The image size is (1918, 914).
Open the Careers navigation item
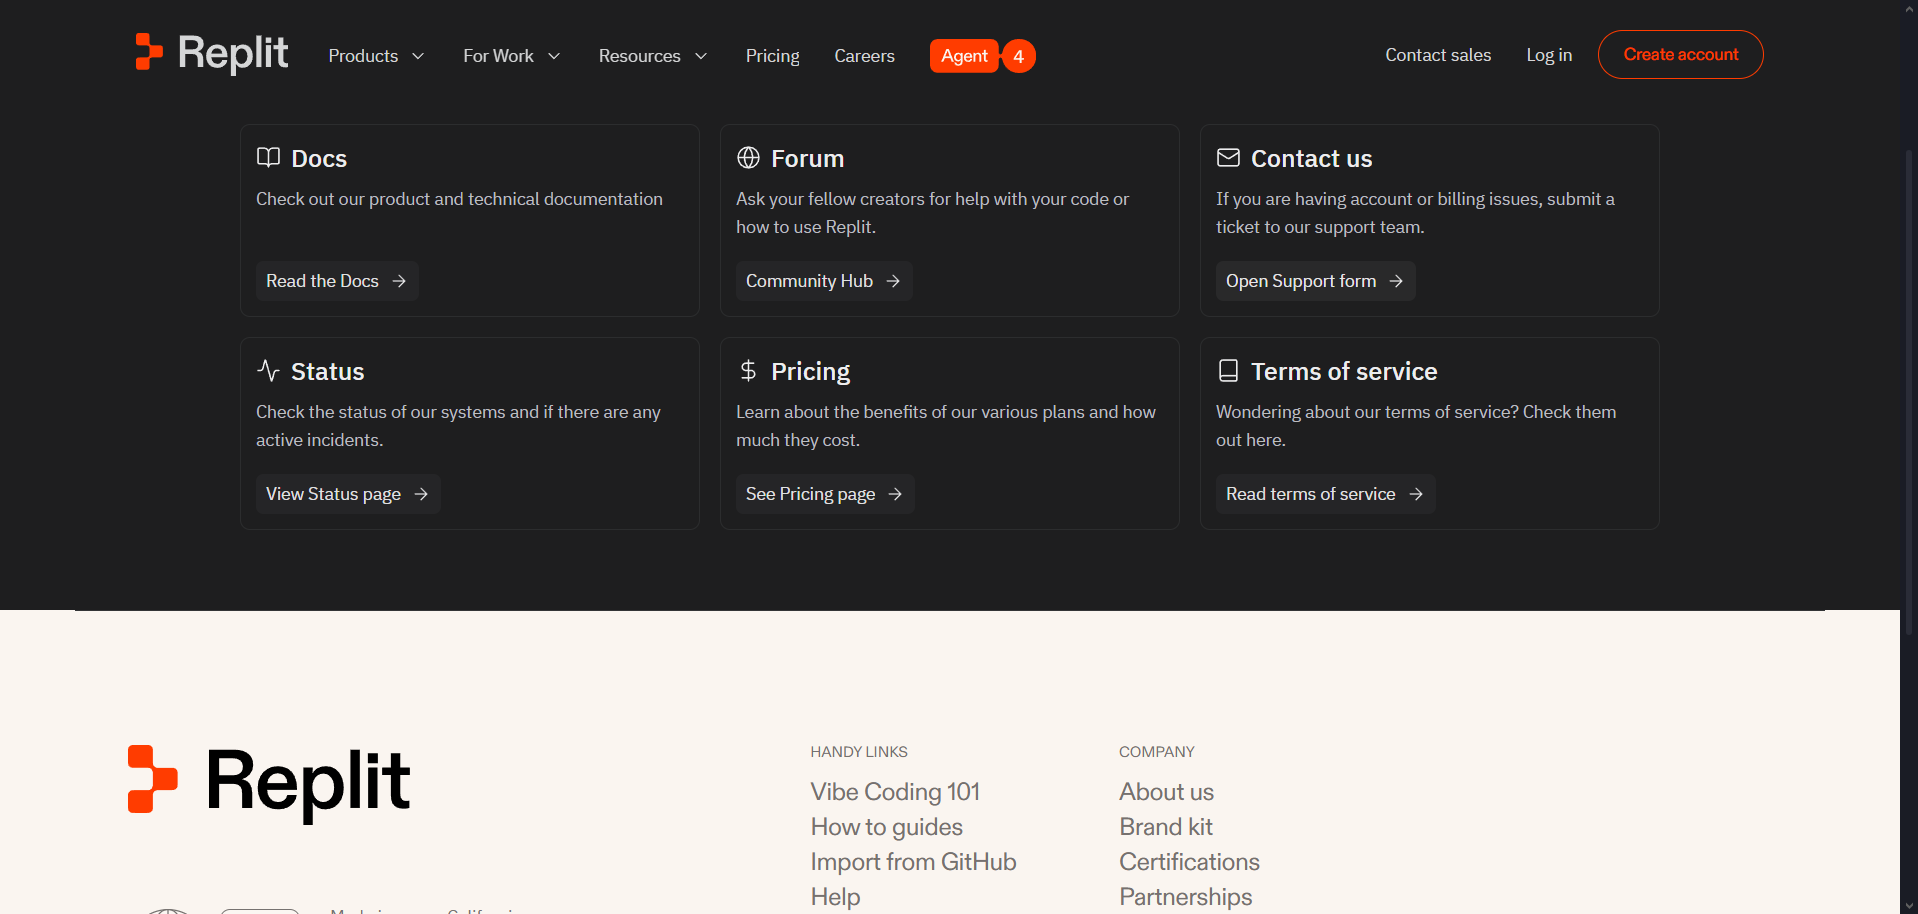pyautogui.click(x=864, y=56)
